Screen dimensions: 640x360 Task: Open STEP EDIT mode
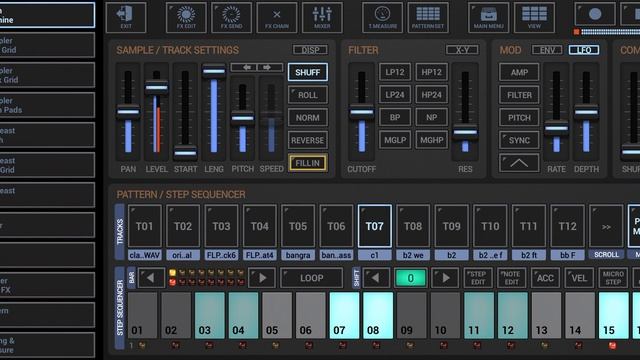478,278
